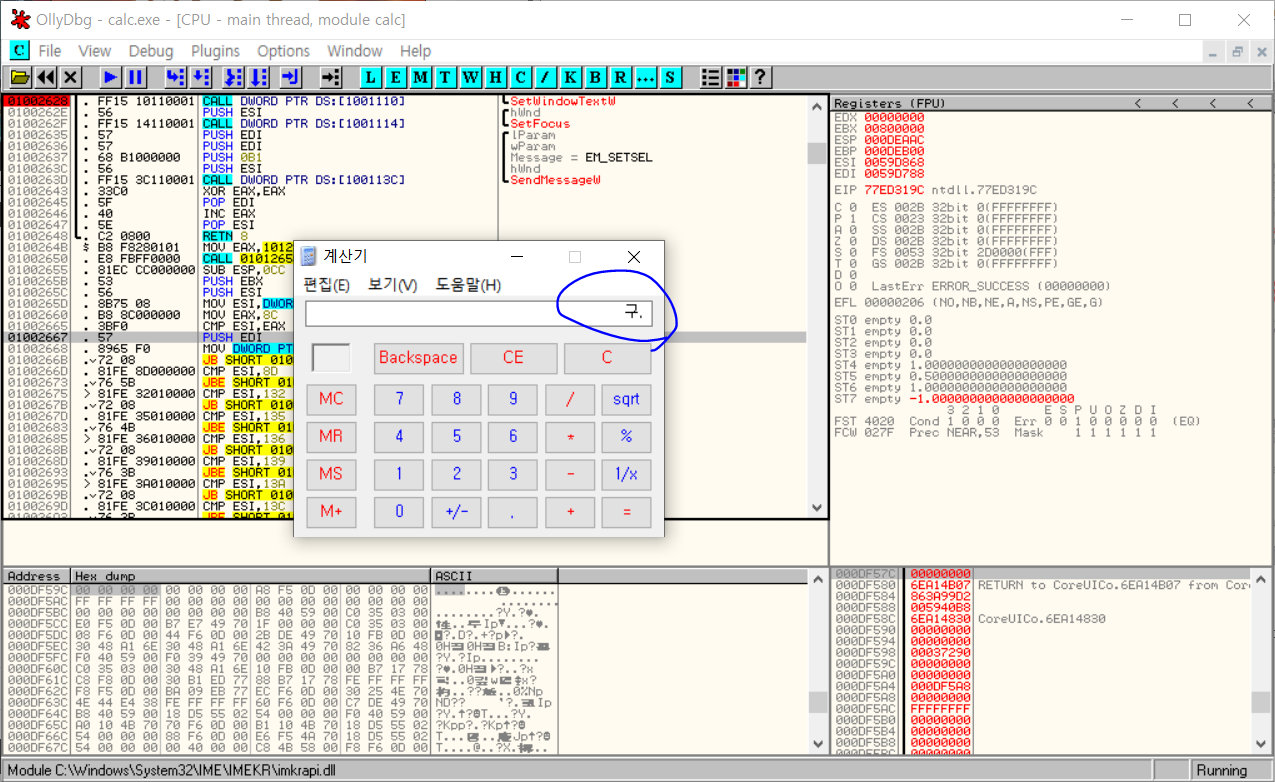
Task: Click the Step into toolbar icon
Action: 175,77
